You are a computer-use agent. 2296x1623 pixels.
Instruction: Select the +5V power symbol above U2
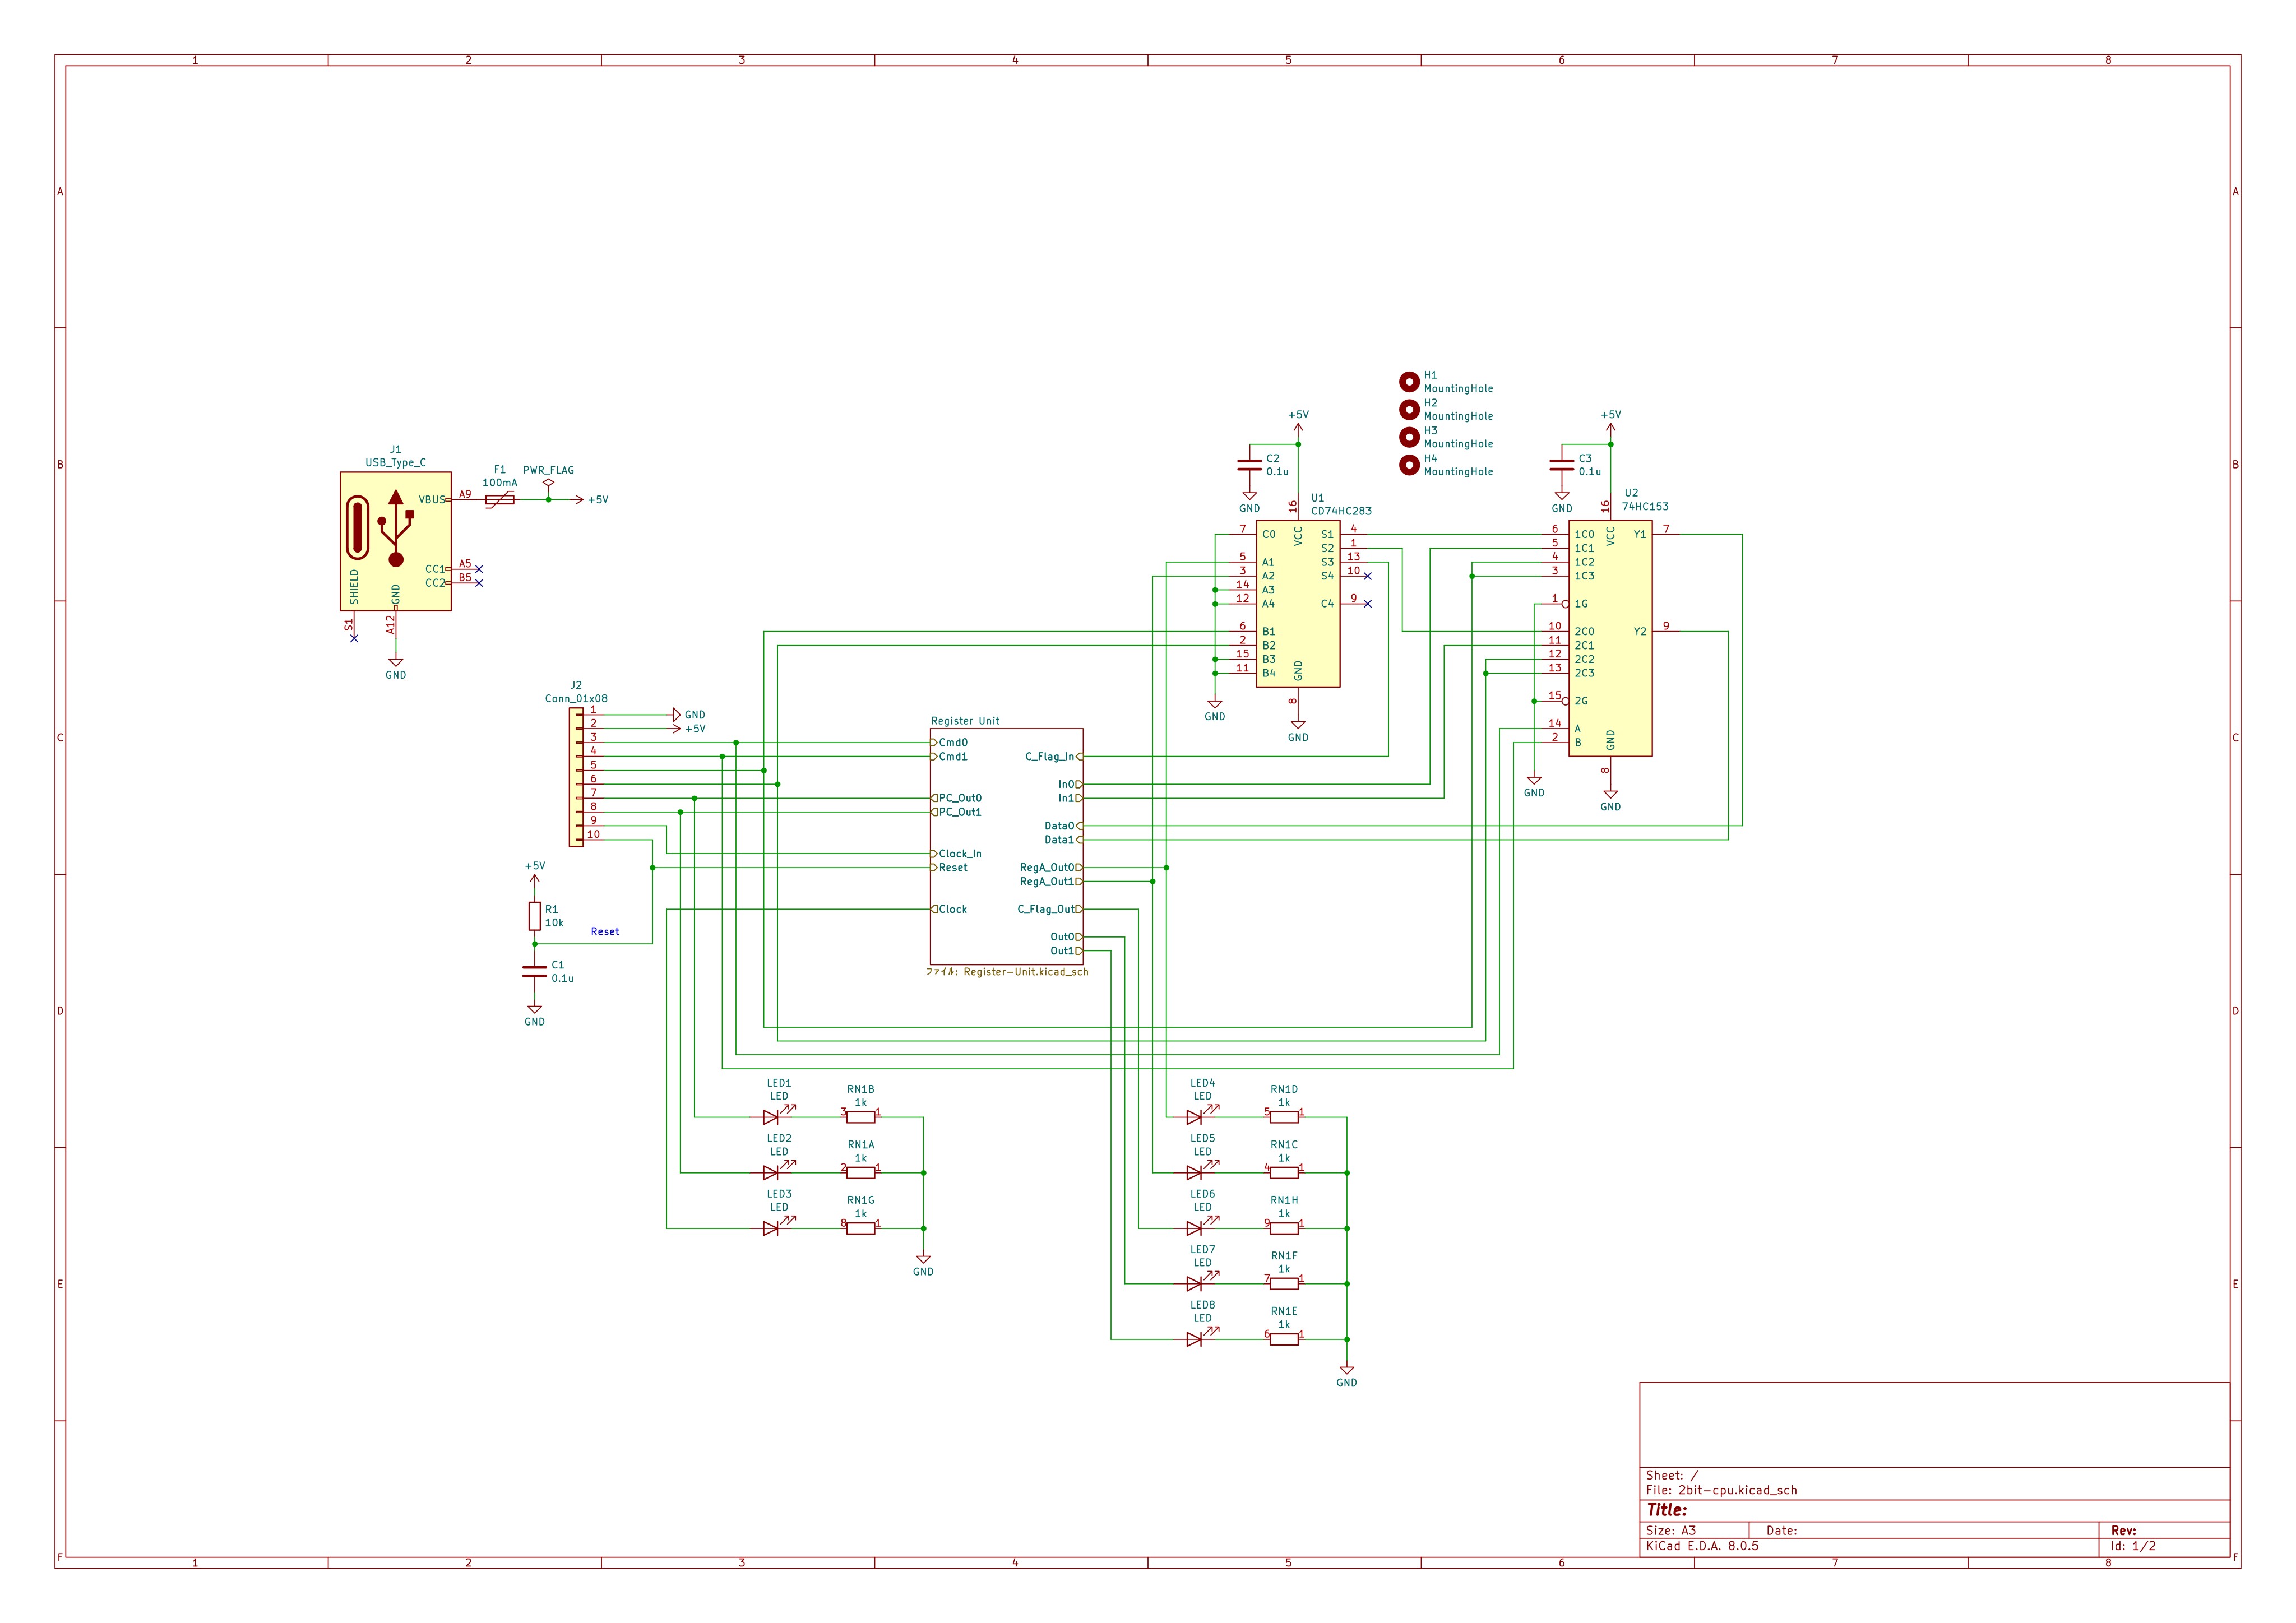(x=1610, y=421)
